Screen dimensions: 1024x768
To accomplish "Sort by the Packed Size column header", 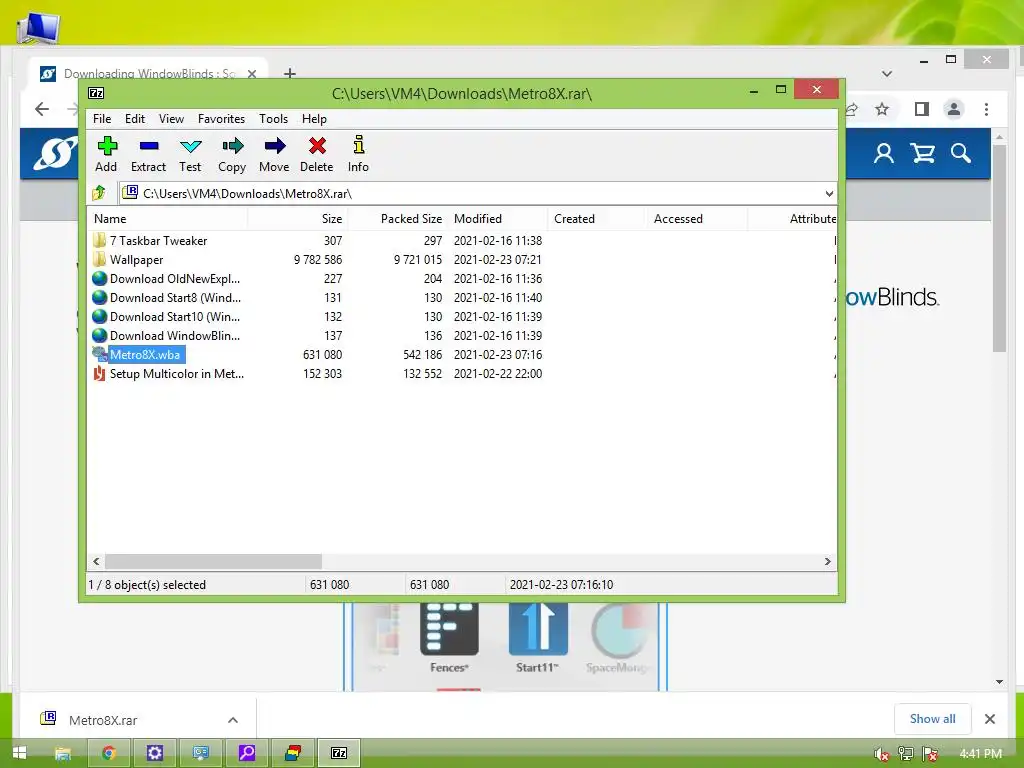I will 398,219.
